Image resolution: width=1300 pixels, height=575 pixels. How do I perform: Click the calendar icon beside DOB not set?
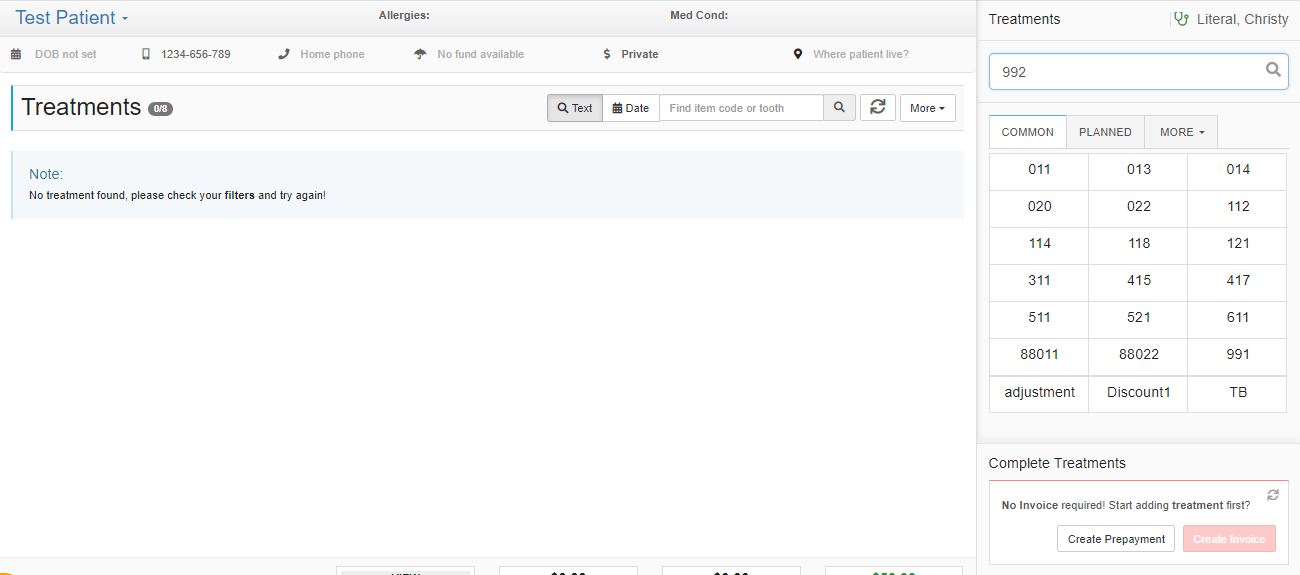click(16, 54)
